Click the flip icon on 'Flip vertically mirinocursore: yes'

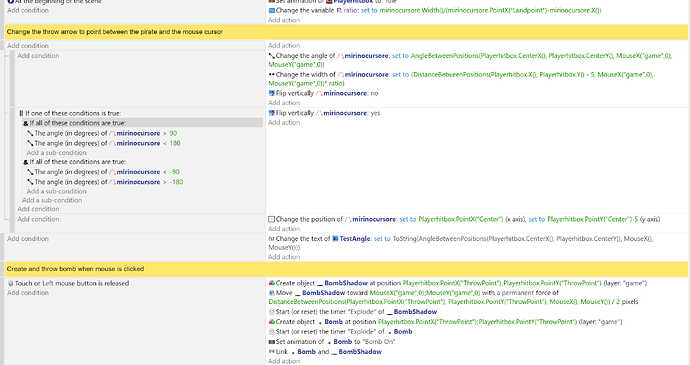coord(272,113)
